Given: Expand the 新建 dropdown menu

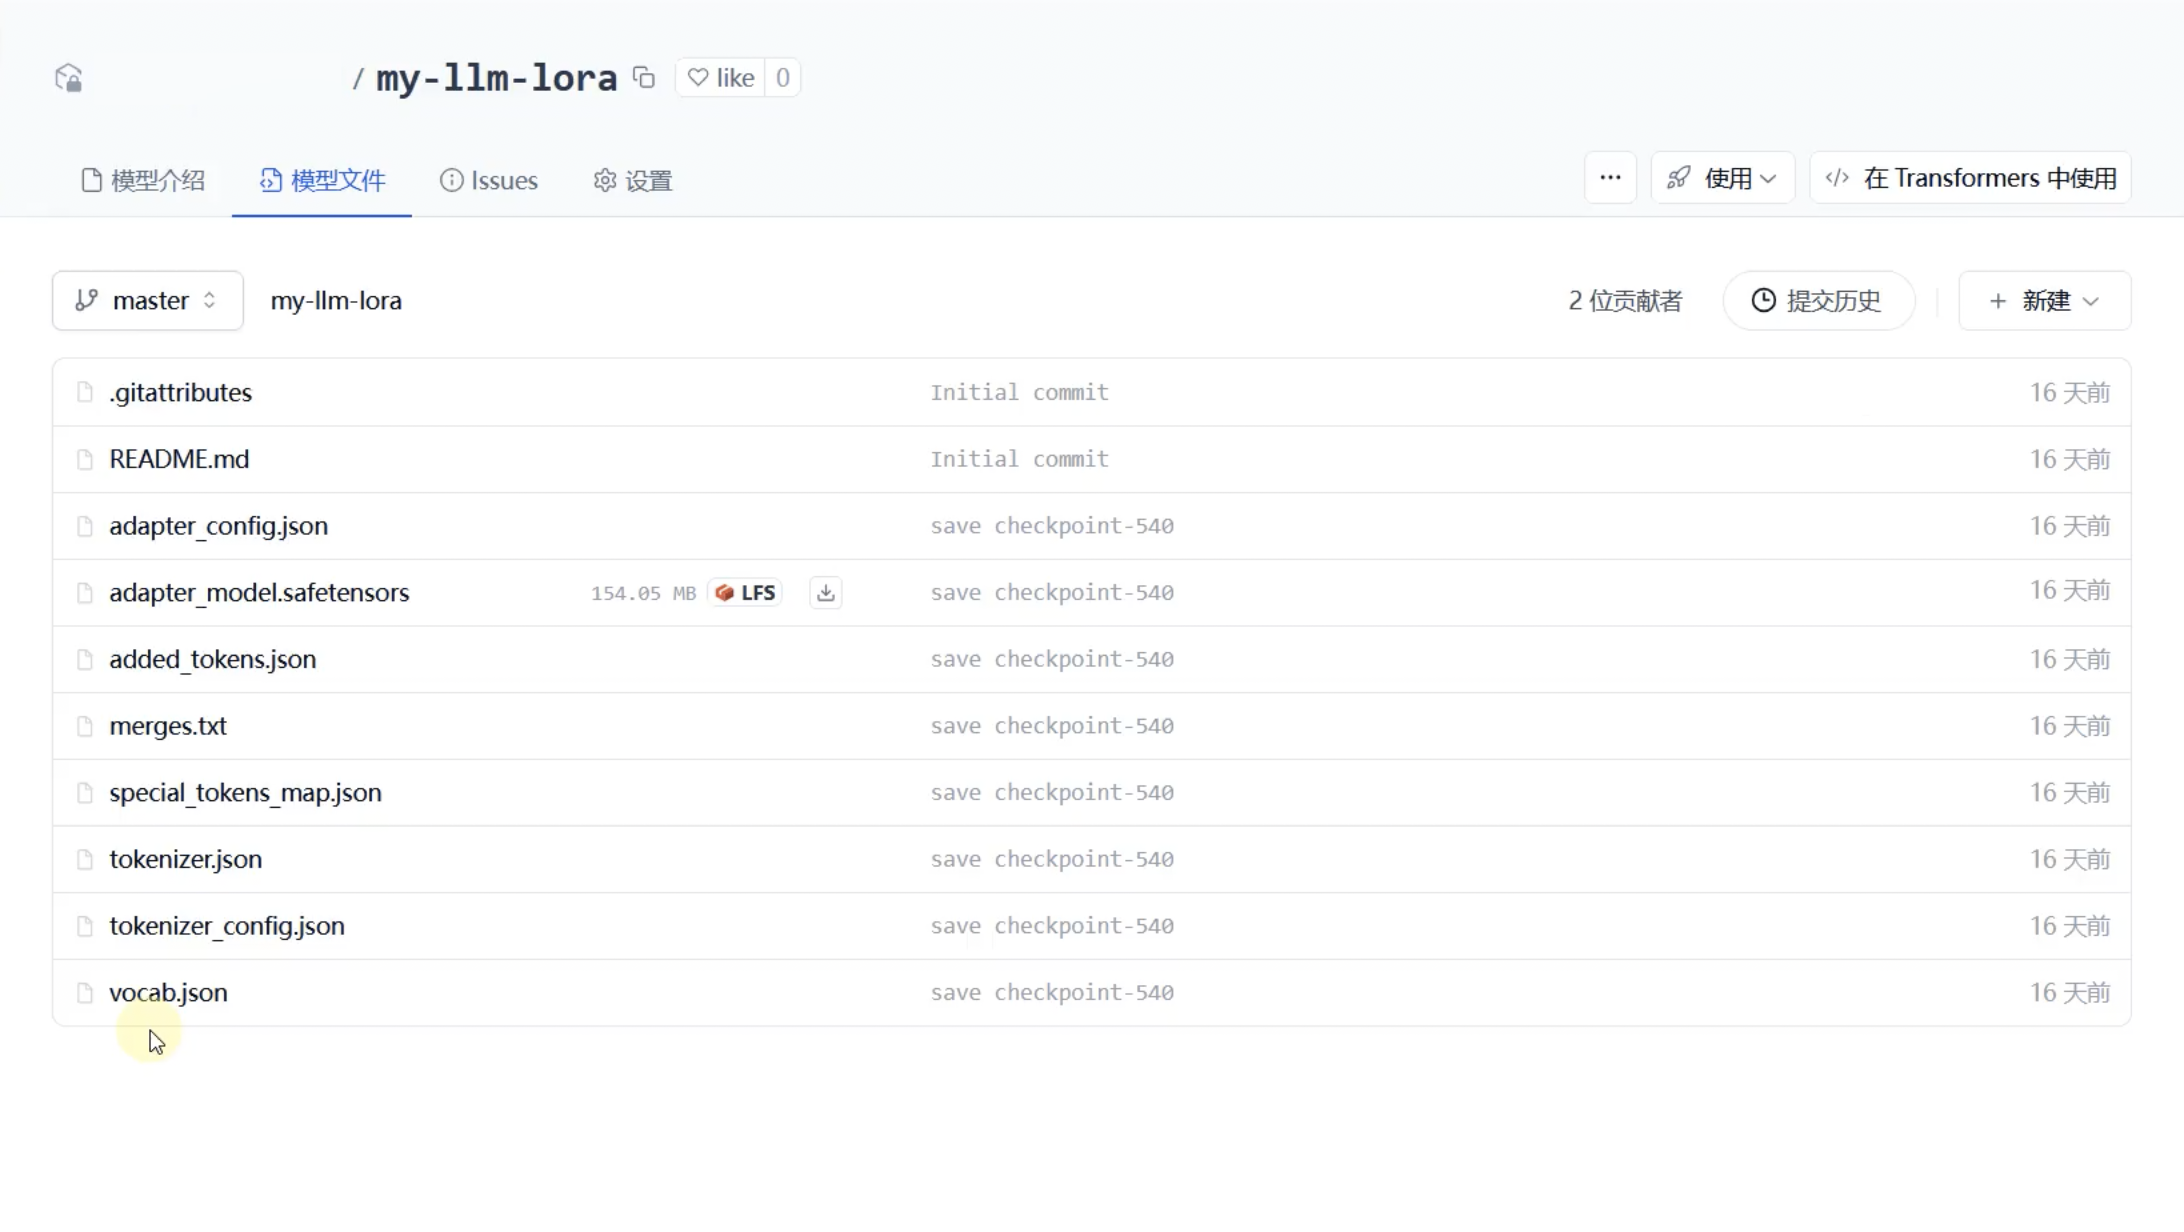Looking at the screenshot, I should pyautogui.click(x=2044, y=301).
